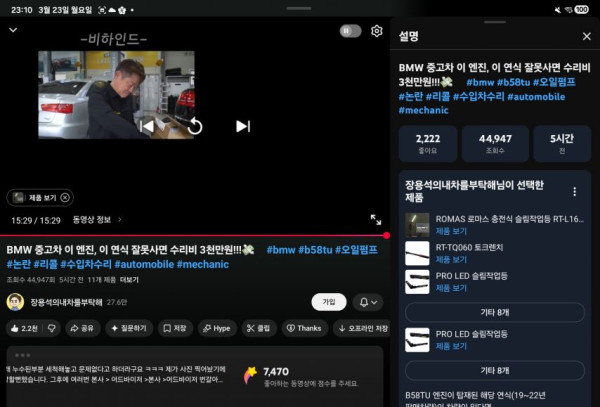Click the #리콜 hashtag in description panel

pyautogui.click(x=438, y=96)
